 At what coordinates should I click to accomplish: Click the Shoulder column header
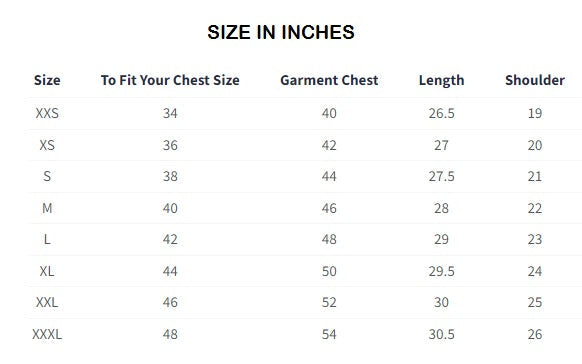535,80
